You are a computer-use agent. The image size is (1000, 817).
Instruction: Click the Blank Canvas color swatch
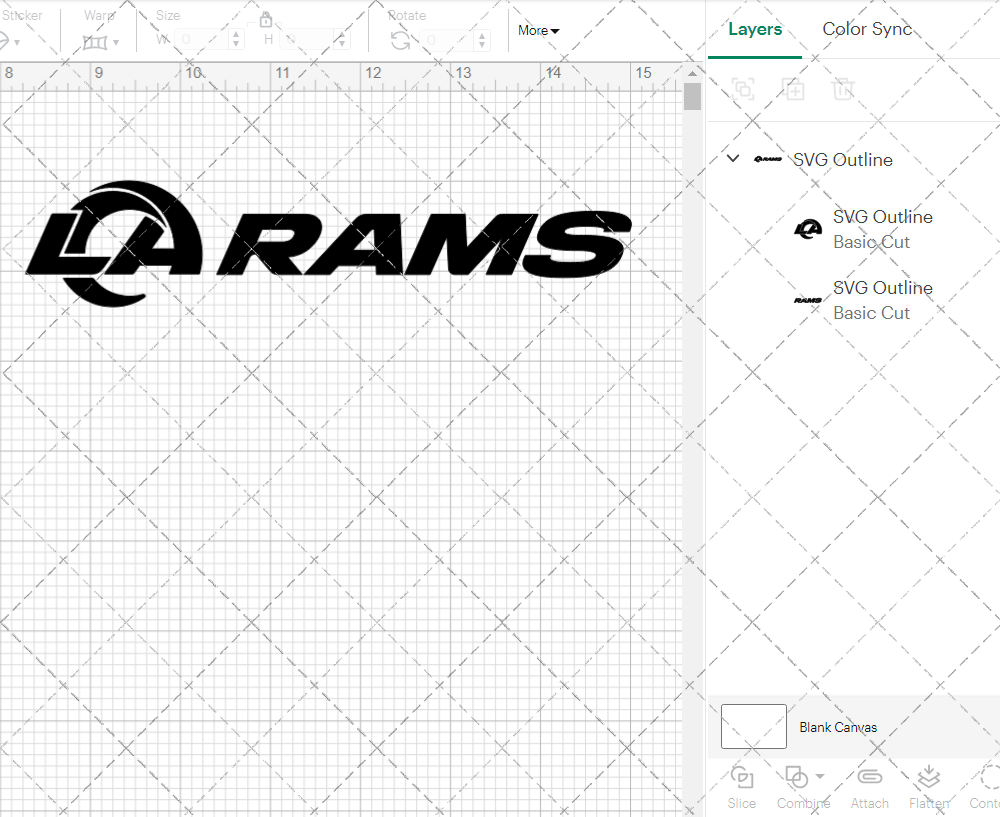(x=753, y=727)
